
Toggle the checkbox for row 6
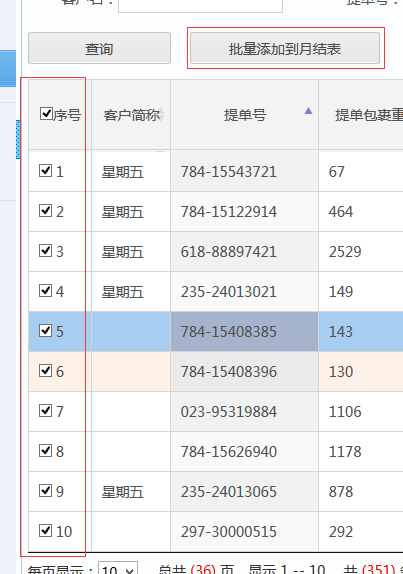(x=45, y=370)
